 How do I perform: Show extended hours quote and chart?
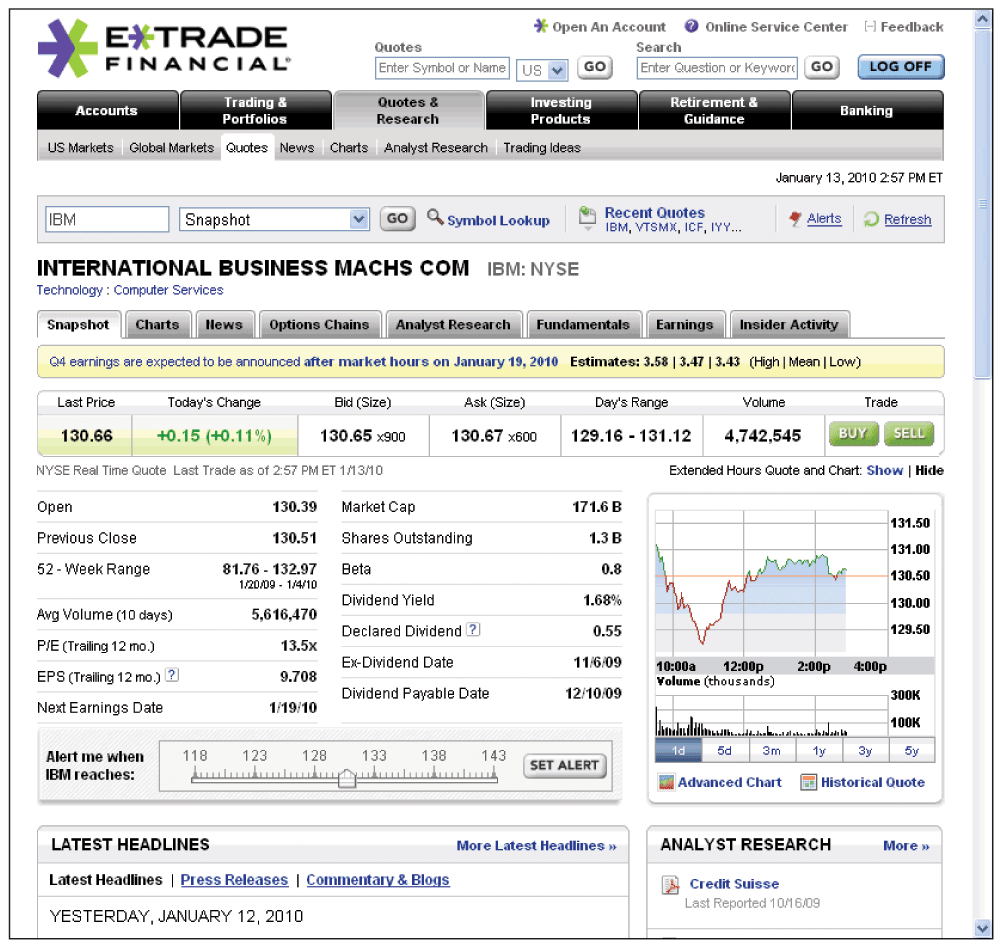tap(885, 471)
